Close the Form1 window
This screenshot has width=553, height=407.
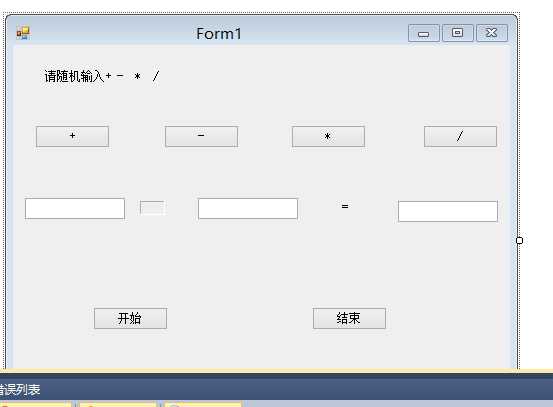pos(492,33)
